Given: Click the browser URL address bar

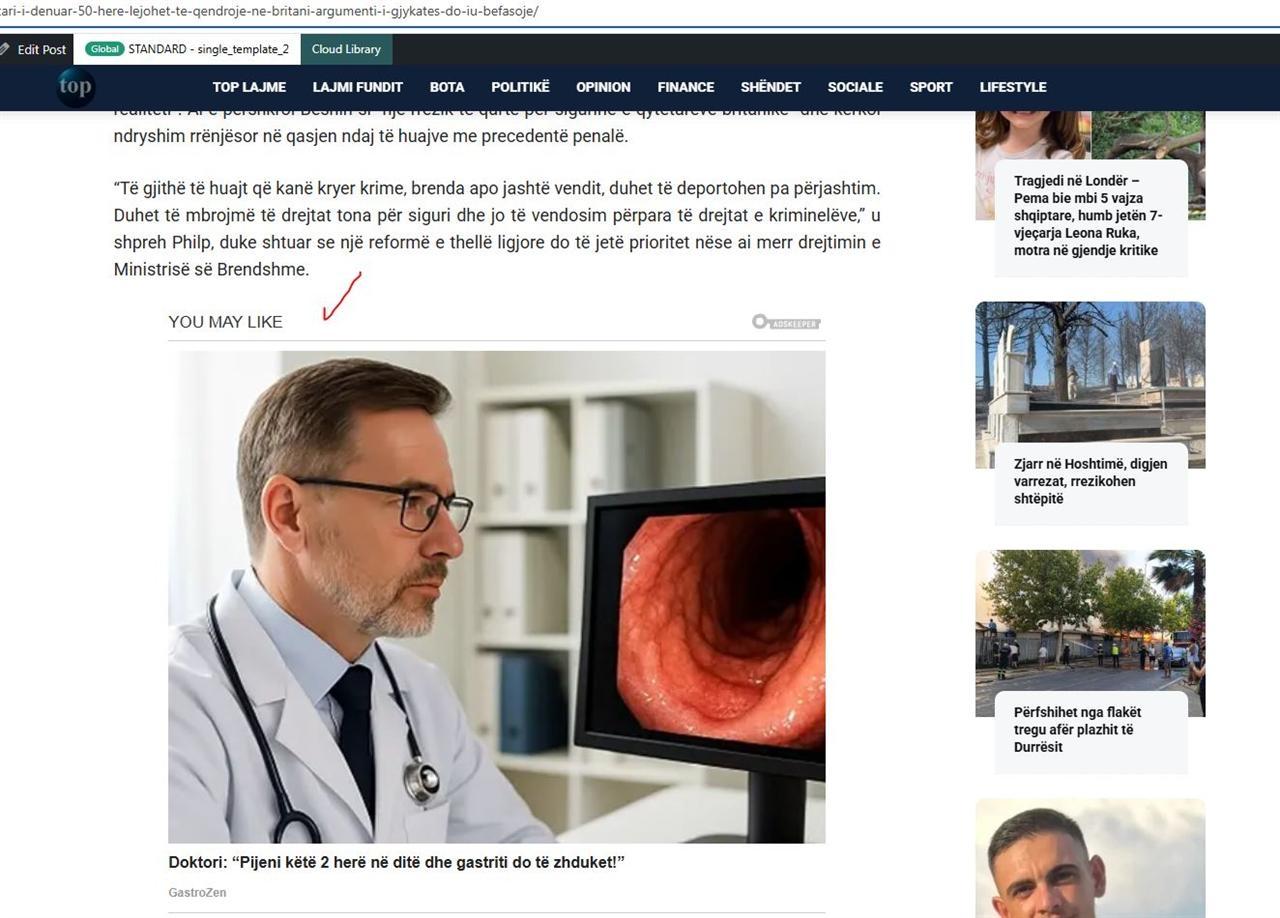Looking at the screenshot, I should pyautogui.click(x=640, y=11).
